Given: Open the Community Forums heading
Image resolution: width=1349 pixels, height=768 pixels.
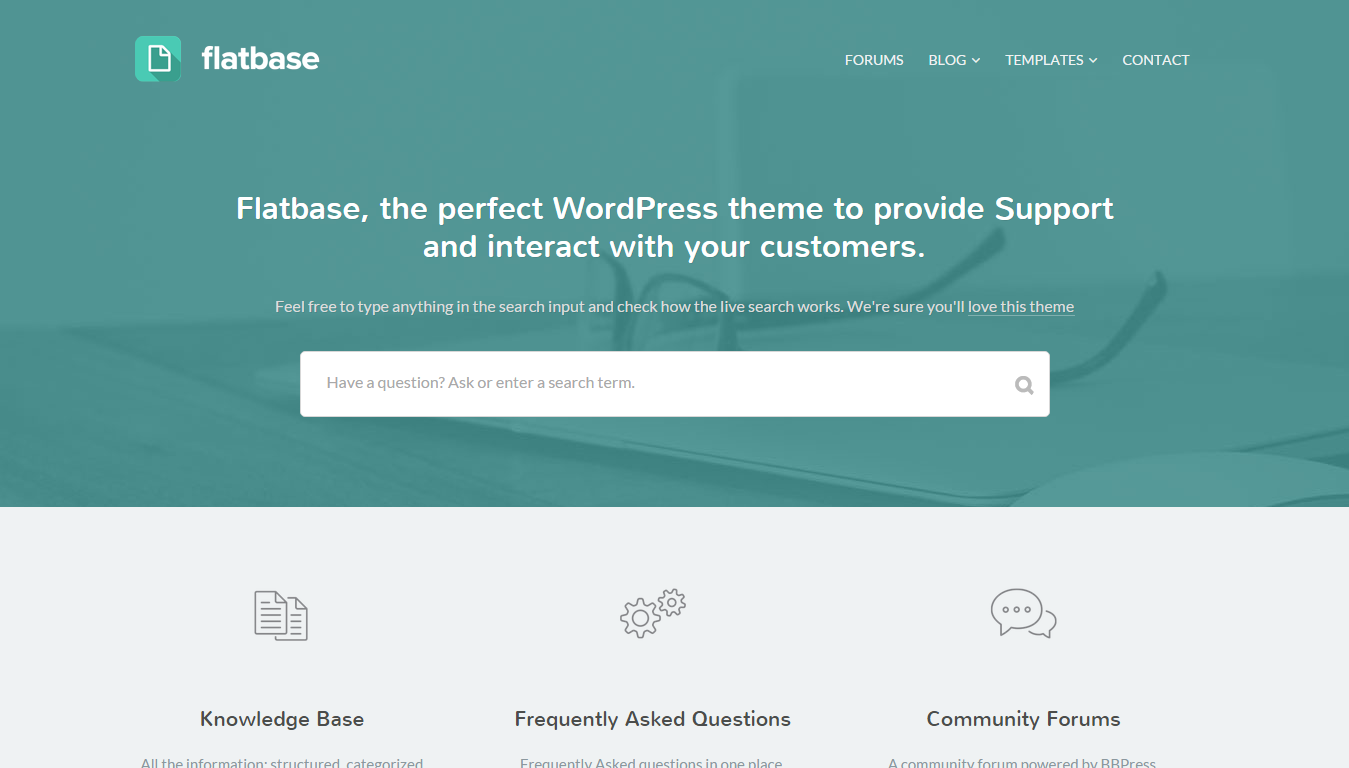Looking at the screenshot, I should [1023, 719].
